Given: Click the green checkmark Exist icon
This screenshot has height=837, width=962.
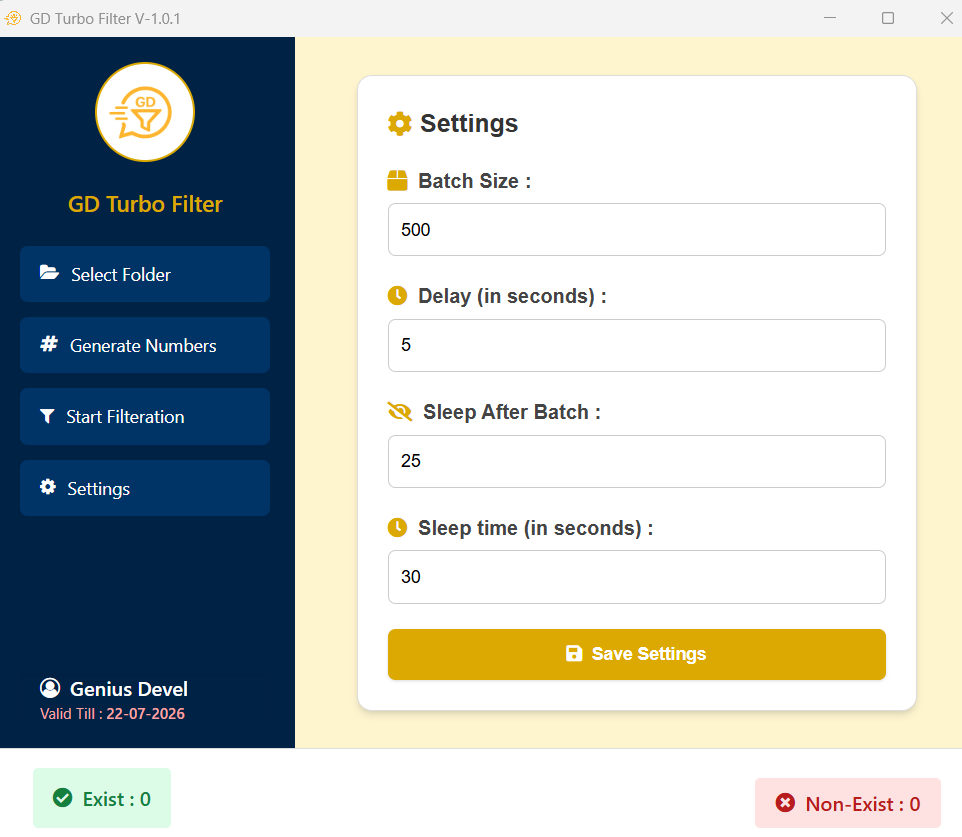Looking at the screenshot, I should pos(62,798).
